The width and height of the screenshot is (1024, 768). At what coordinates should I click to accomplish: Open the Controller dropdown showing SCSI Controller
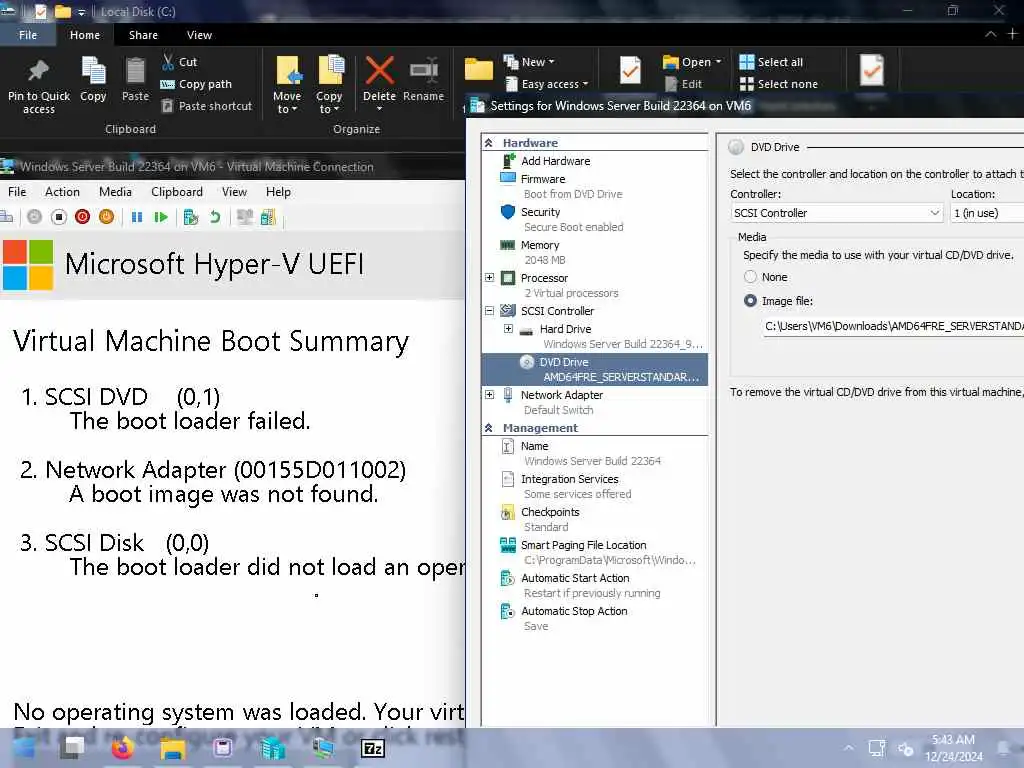(x=836, y=213)
